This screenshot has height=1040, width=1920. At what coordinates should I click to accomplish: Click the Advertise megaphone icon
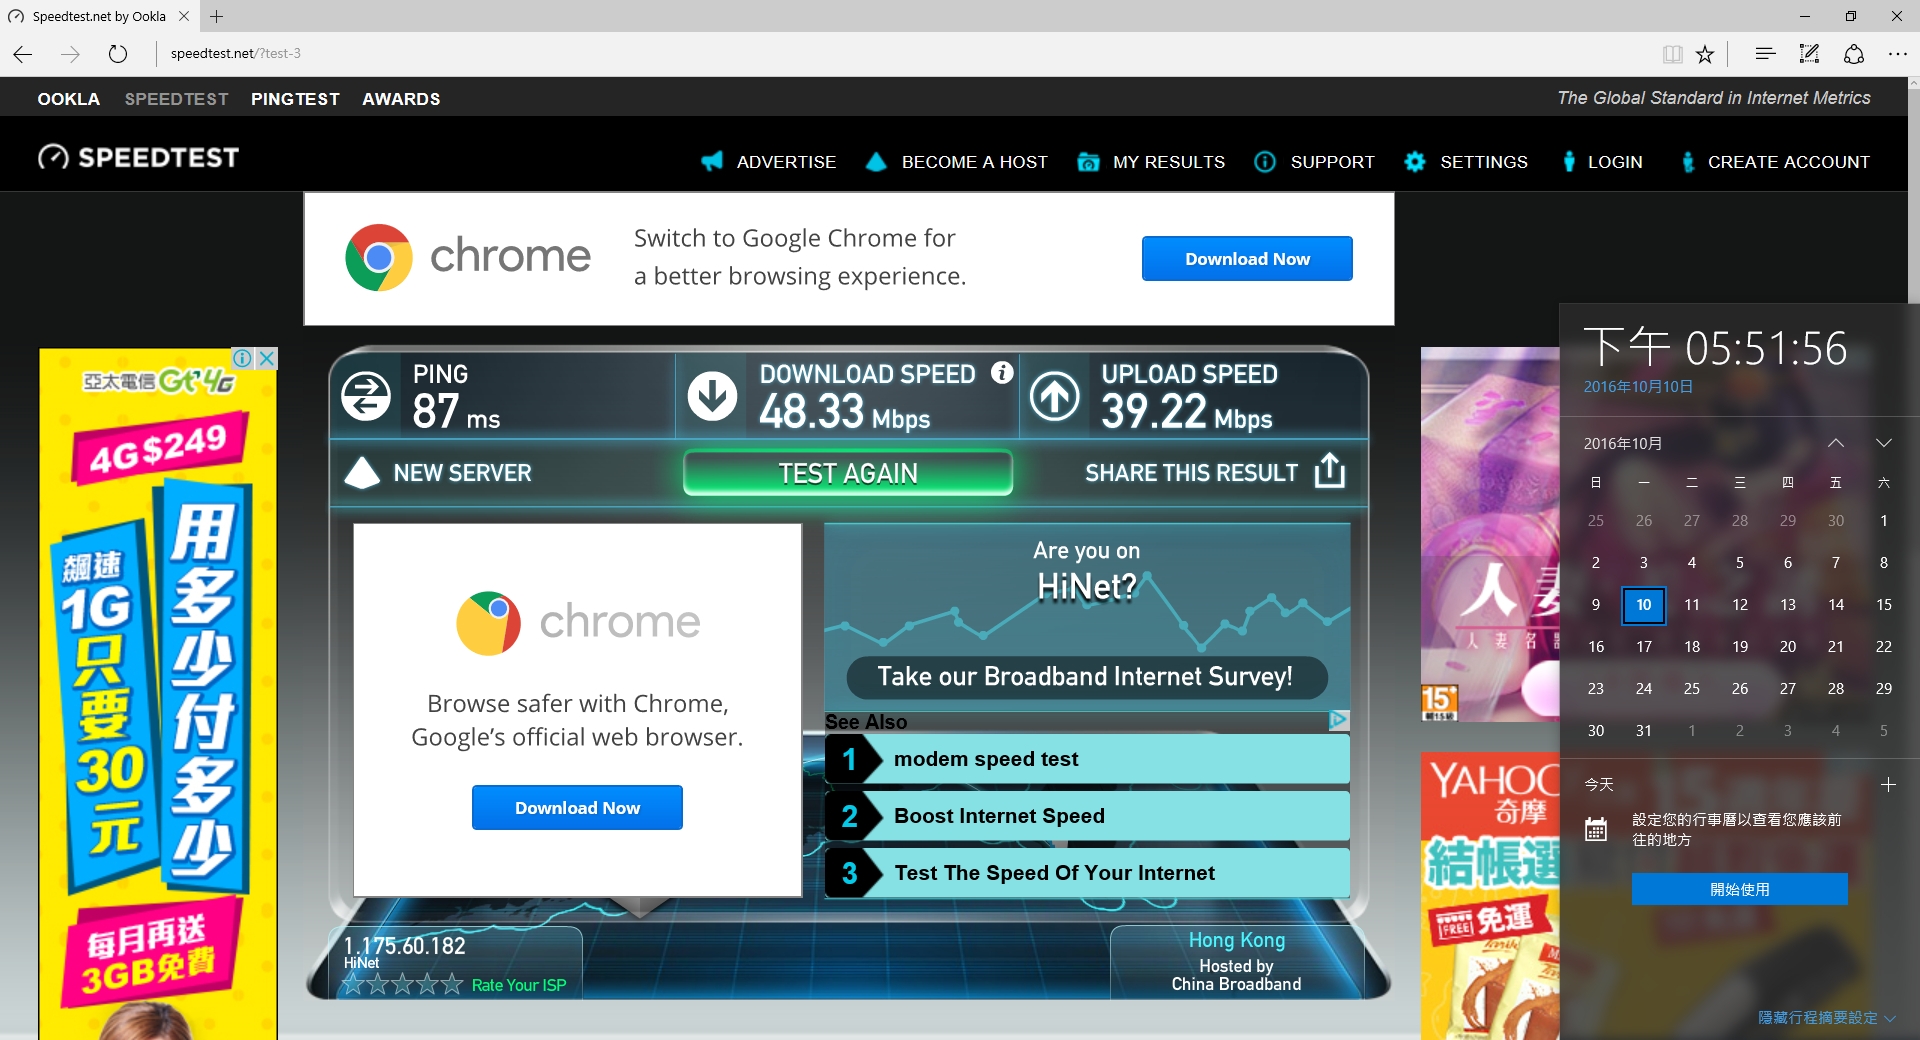click(x=712, y=161)
